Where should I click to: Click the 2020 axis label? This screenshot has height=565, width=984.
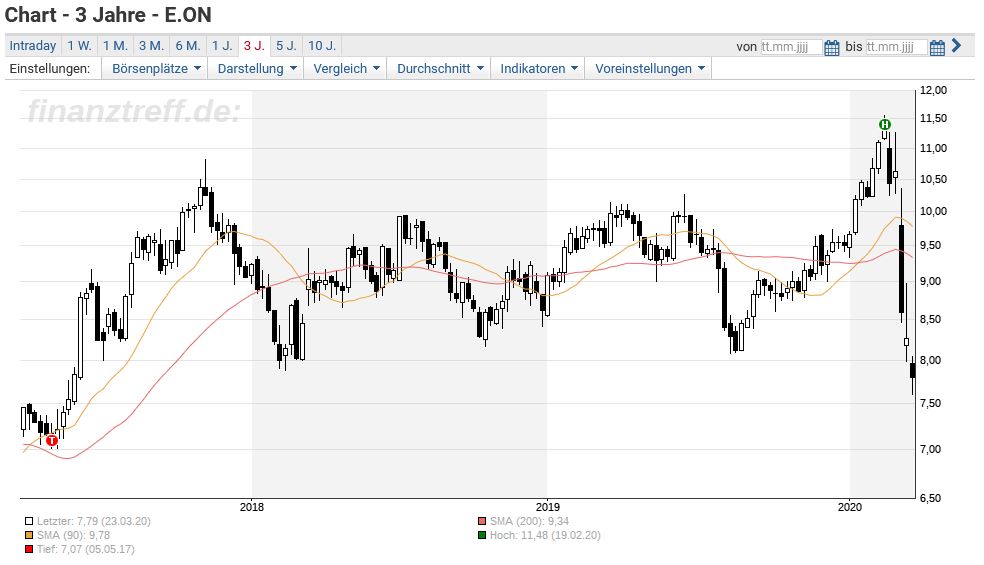(x=850, y=507)
